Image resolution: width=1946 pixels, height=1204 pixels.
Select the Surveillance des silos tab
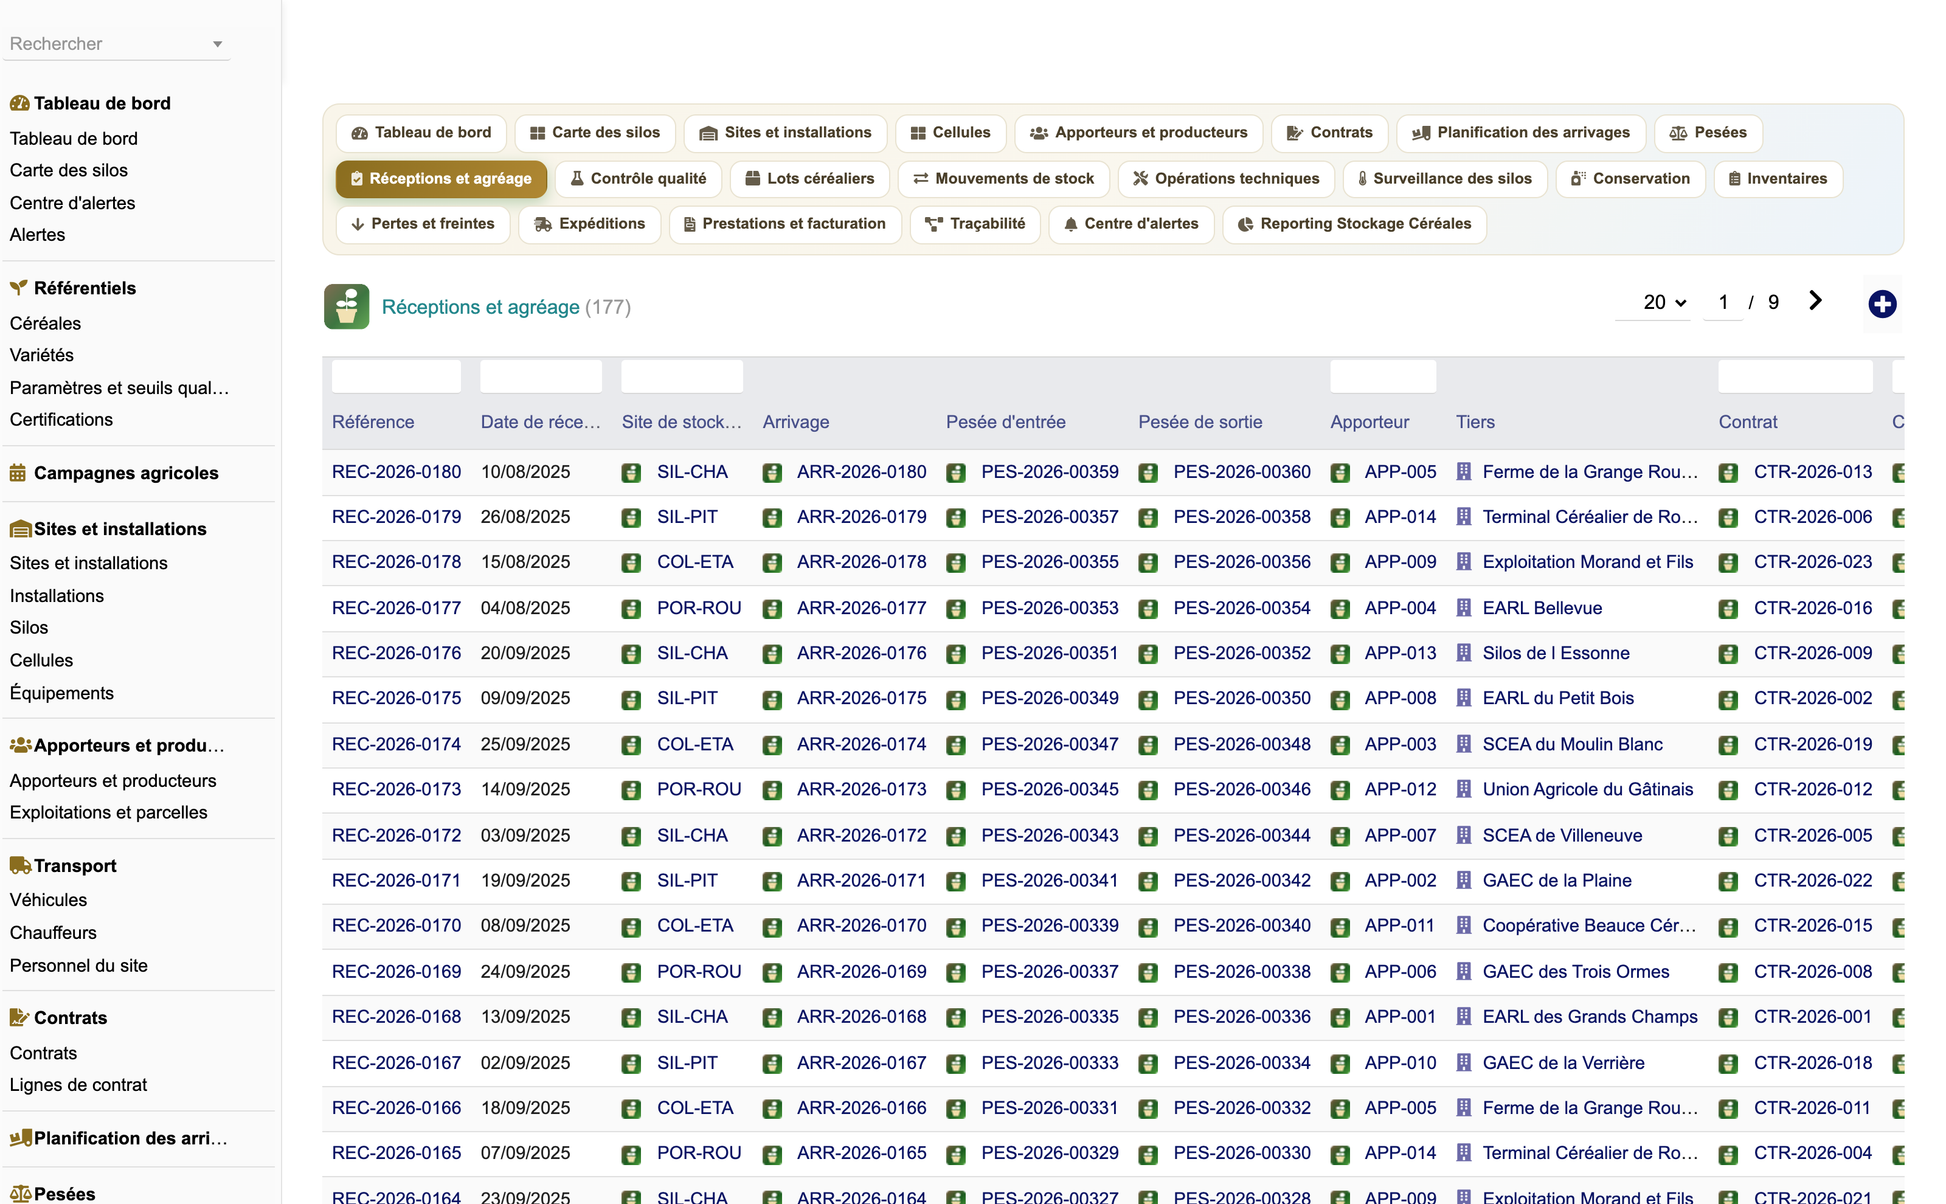click(x=1445, y=179)
